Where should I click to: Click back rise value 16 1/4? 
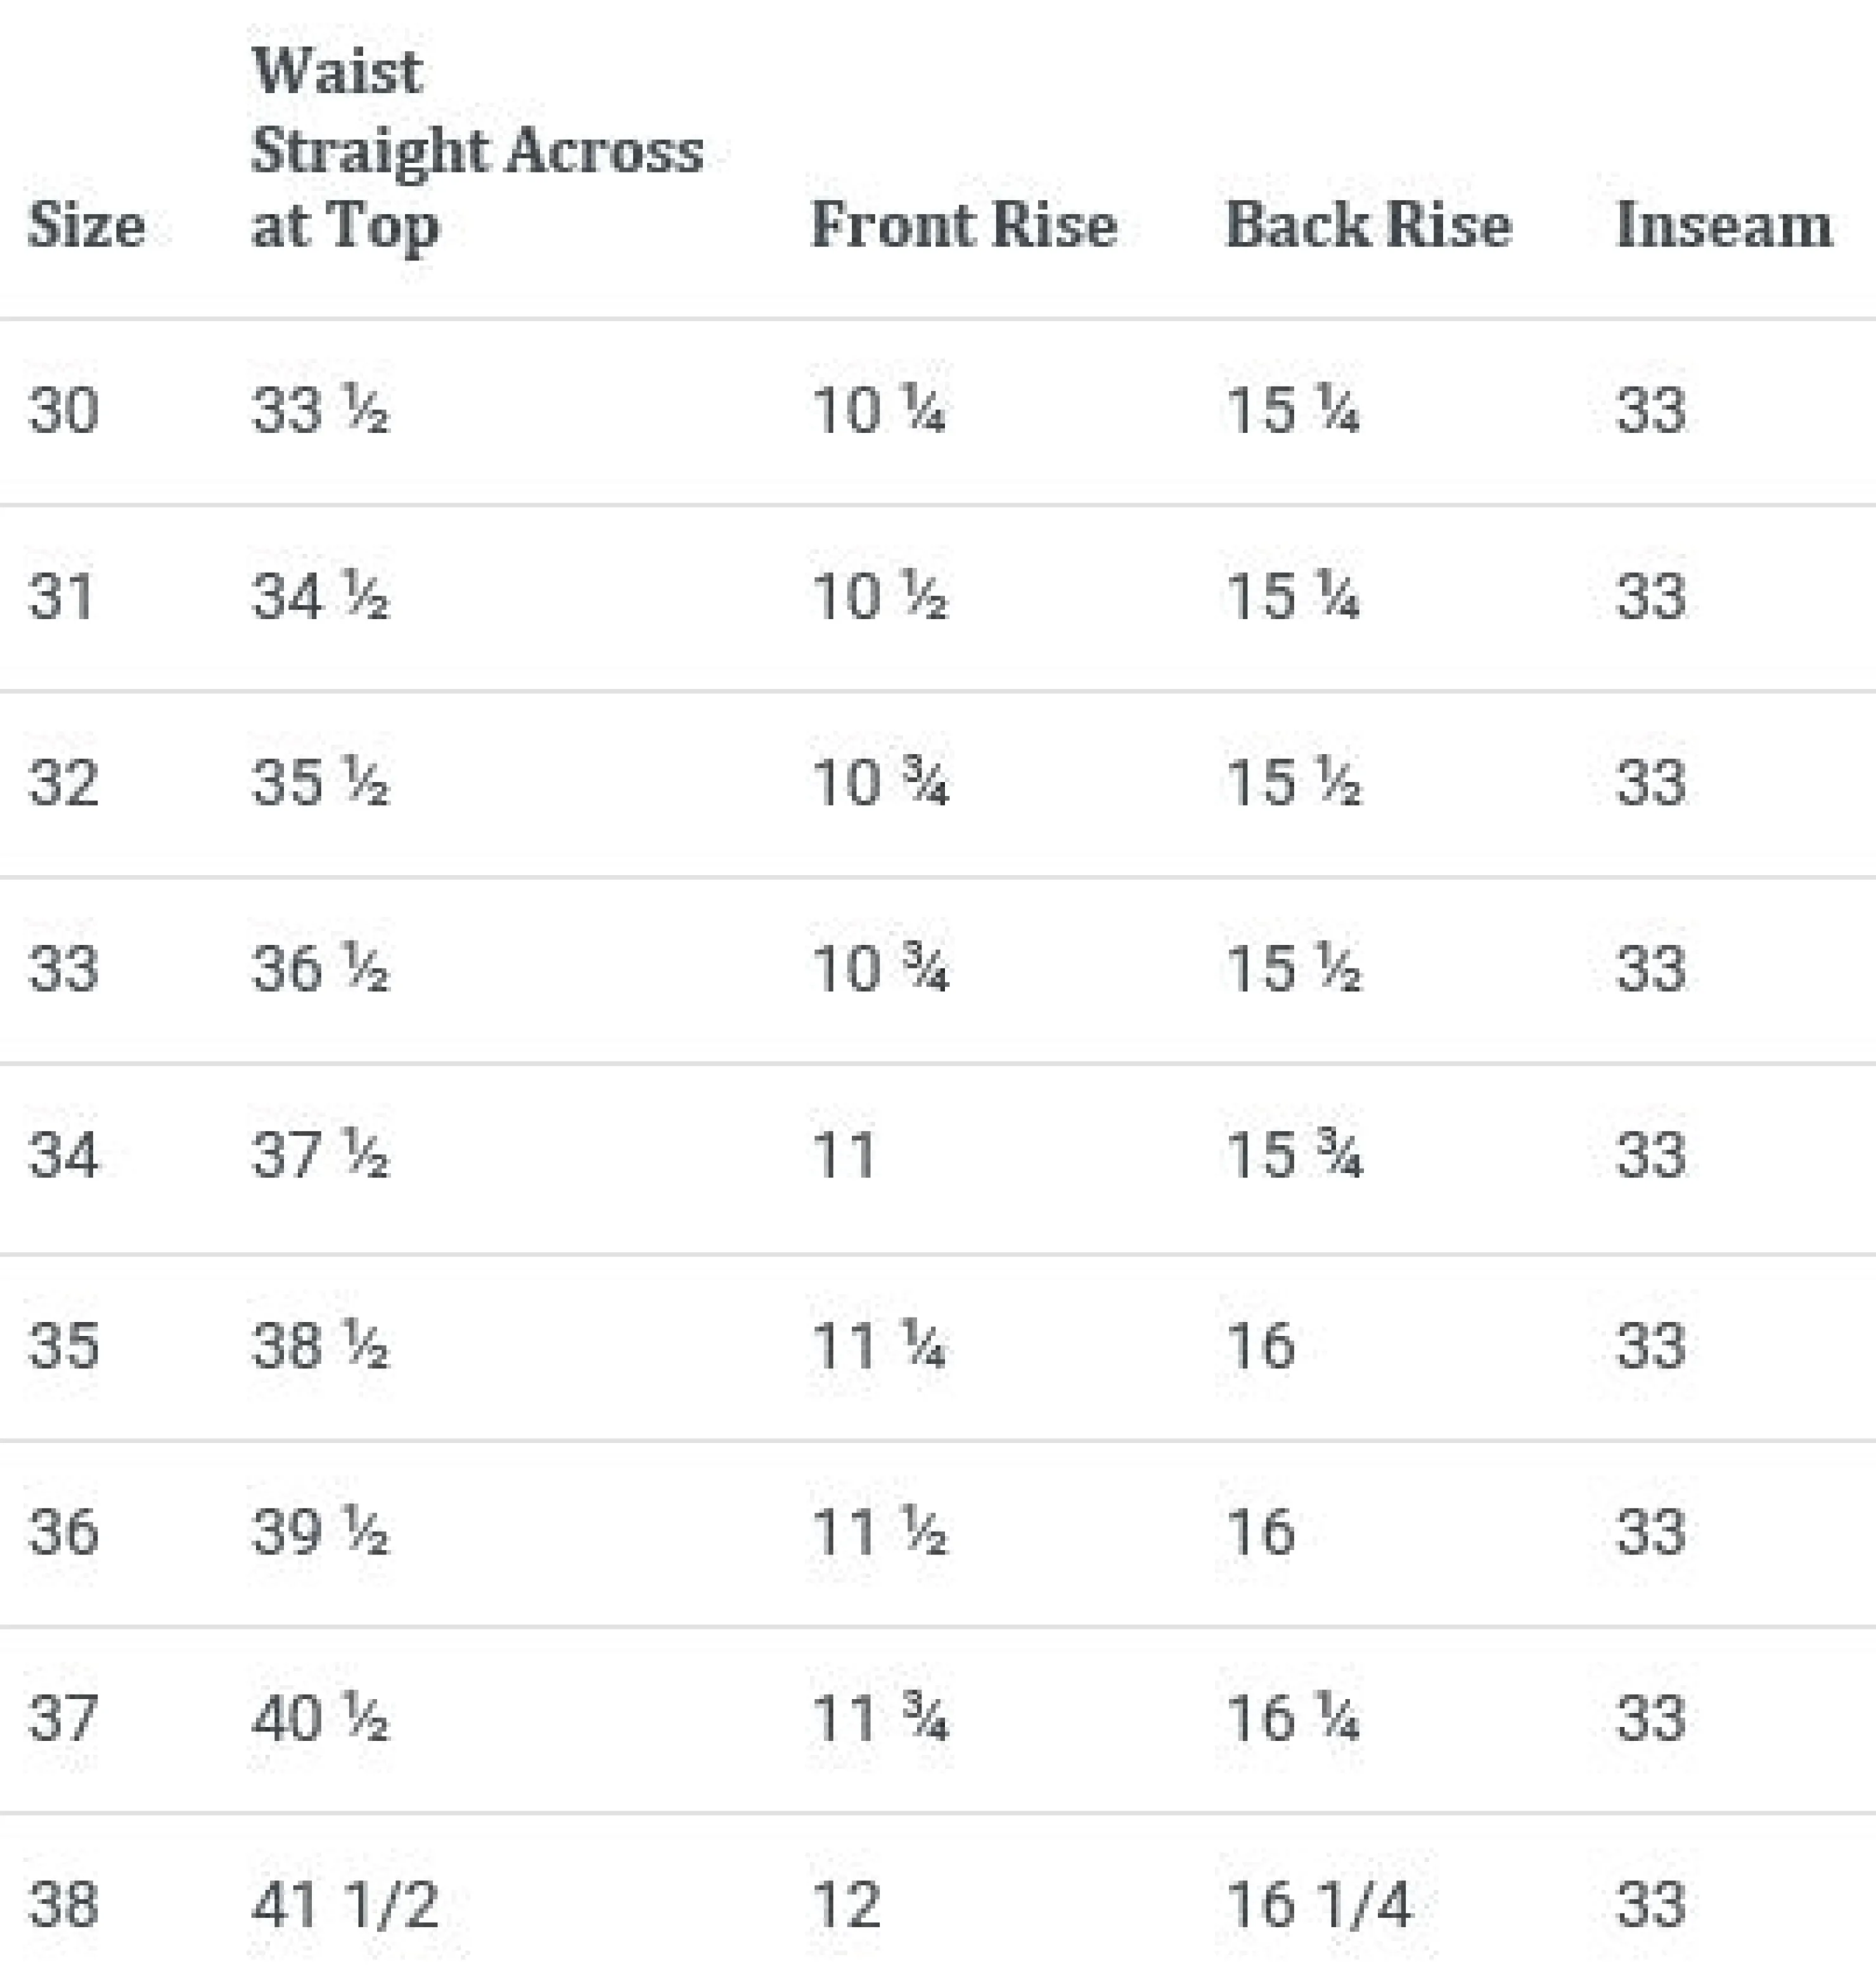click(x=1318, y=1905)
